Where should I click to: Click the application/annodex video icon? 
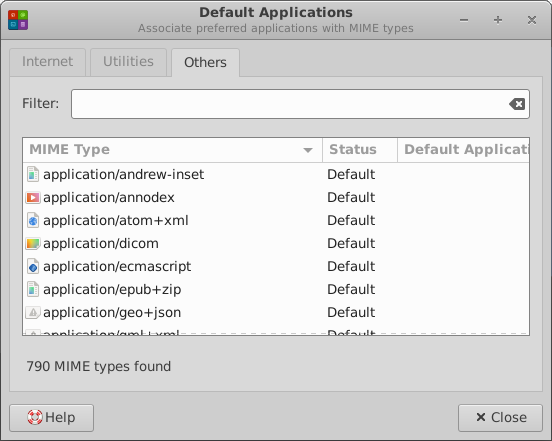(33, 197)
